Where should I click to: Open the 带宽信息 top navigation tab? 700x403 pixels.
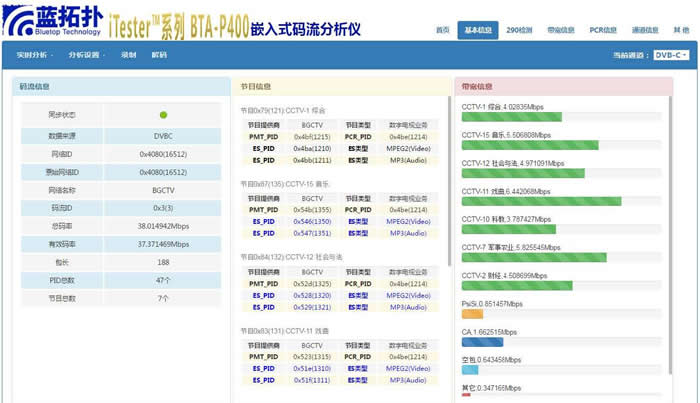561,30
